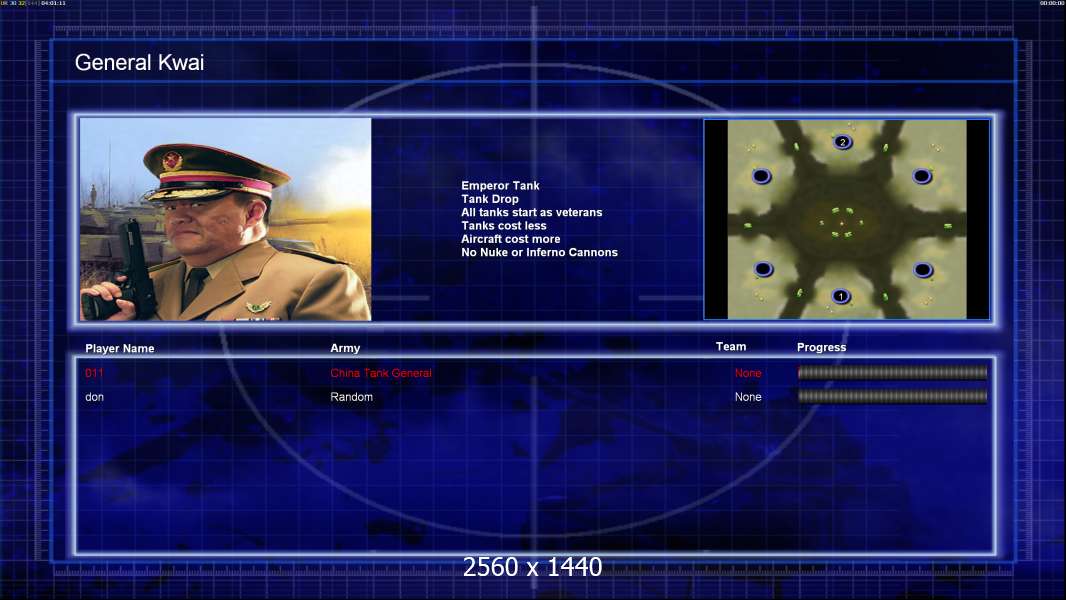
Task: Click the red "None" team value for 011
Action: (x=748, y=373)
